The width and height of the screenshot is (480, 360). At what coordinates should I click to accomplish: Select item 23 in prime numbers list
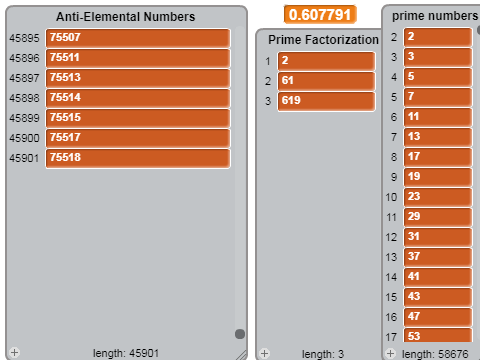click(x=438, y=197)
